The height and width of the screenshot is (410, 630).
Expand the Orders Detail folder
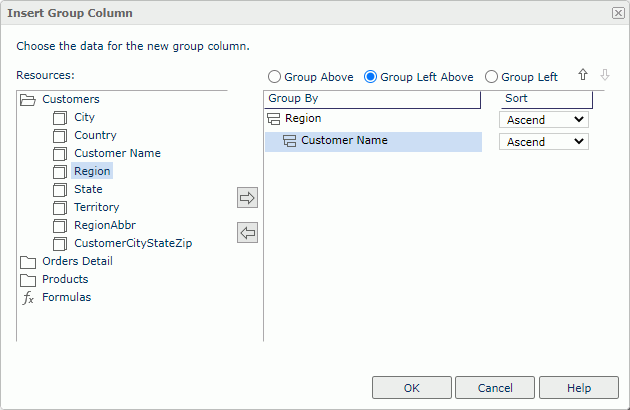pyautogui.click(x=28, y=262)
